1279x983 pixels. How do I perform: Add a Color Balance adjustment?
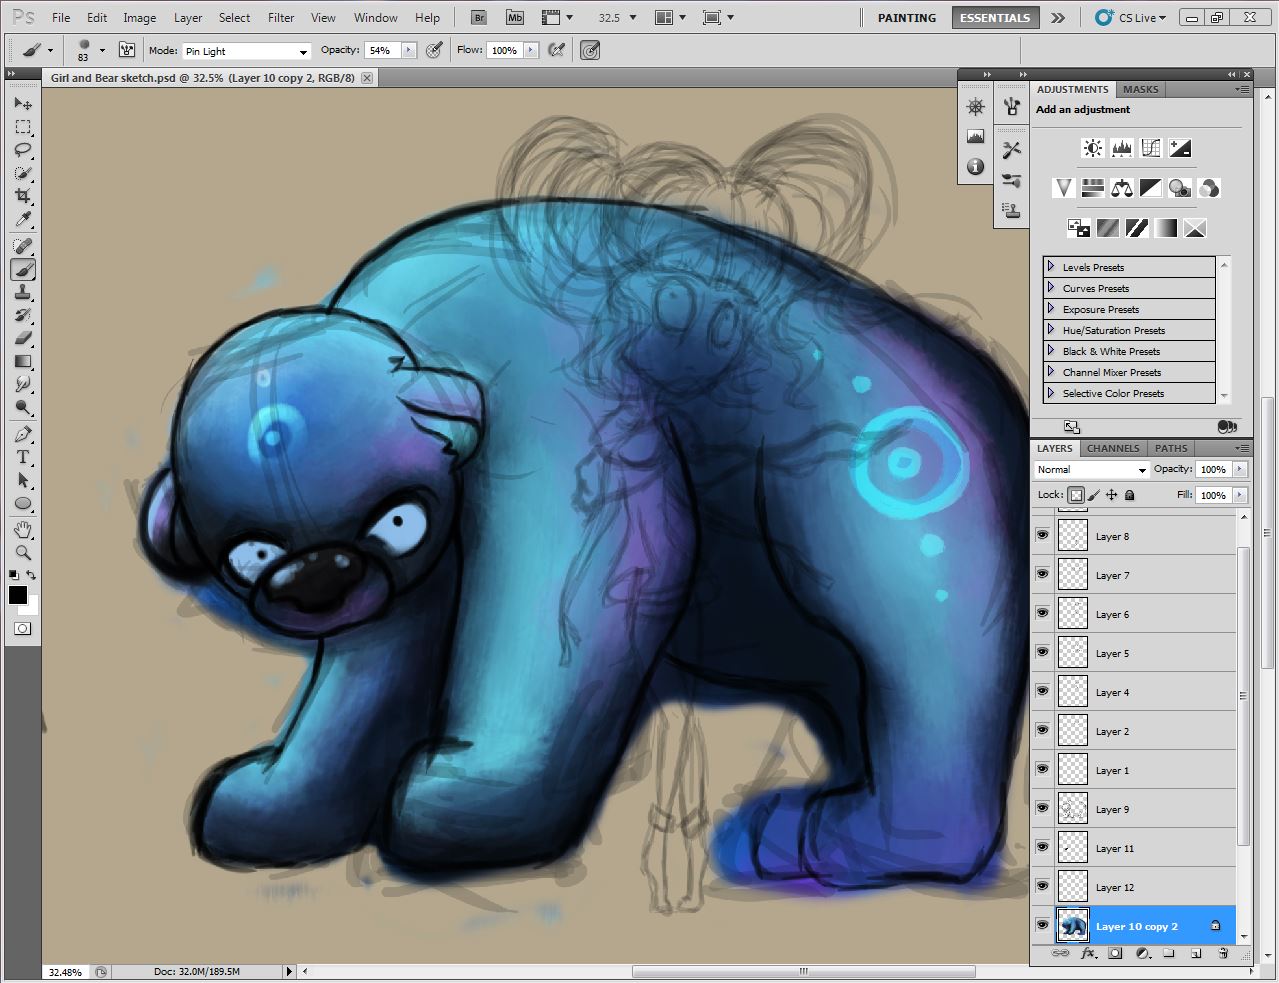point(1121,188)
